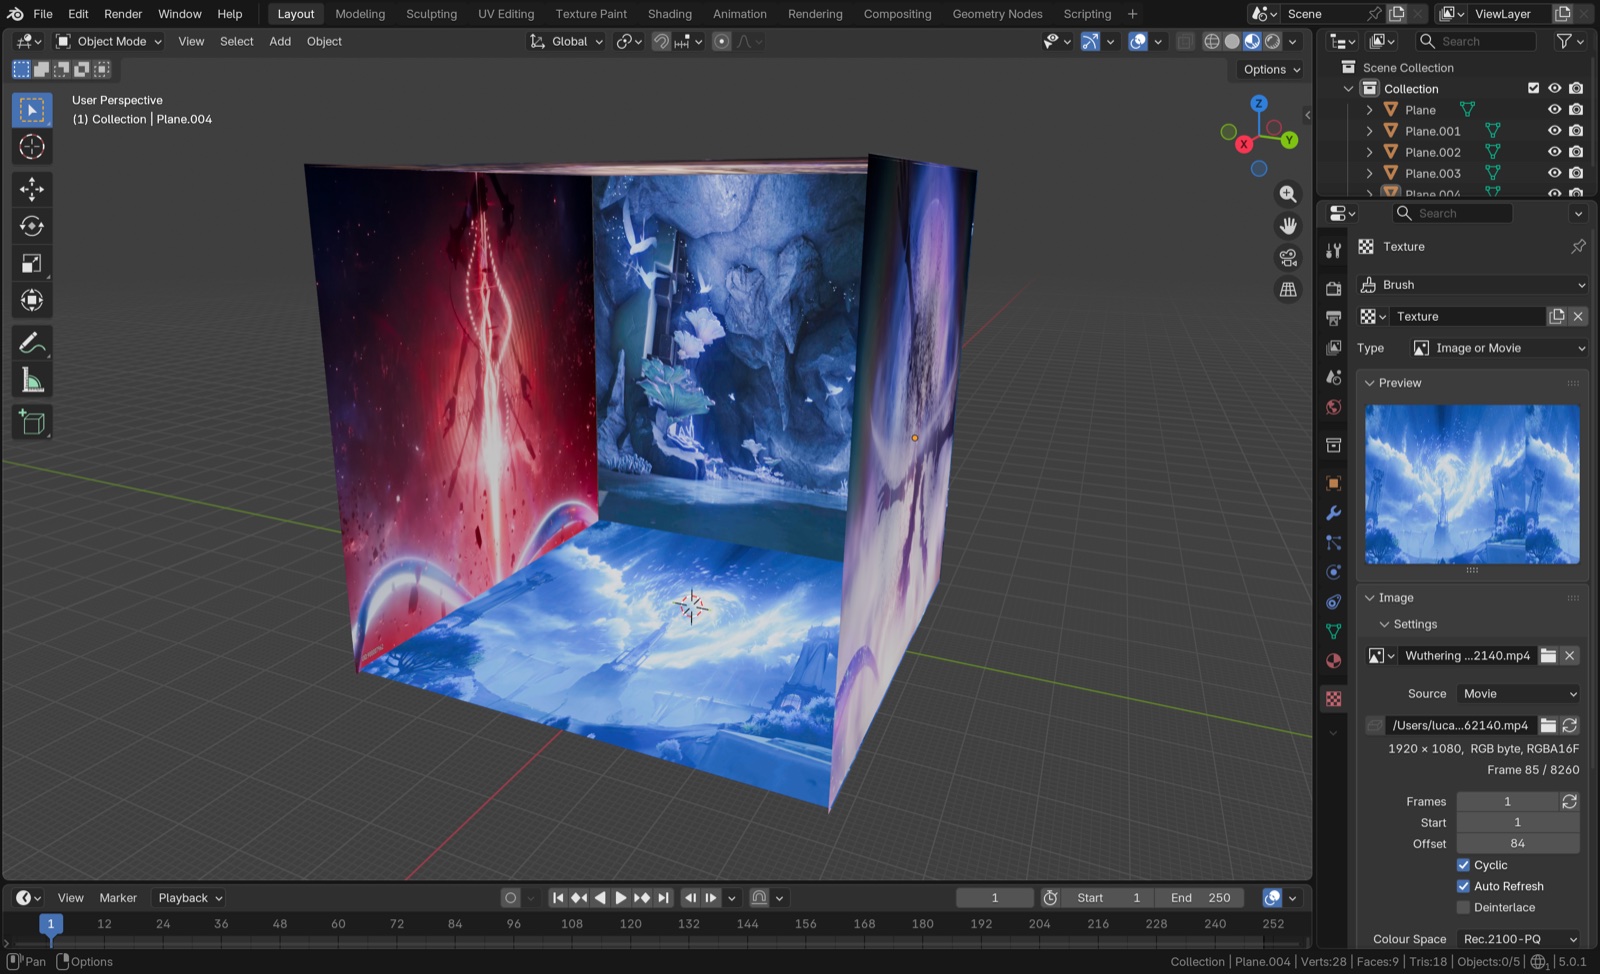Viewport: 1600px width, 974px height.
Task: Open the Material properties tab
Action: [1333, 661]
